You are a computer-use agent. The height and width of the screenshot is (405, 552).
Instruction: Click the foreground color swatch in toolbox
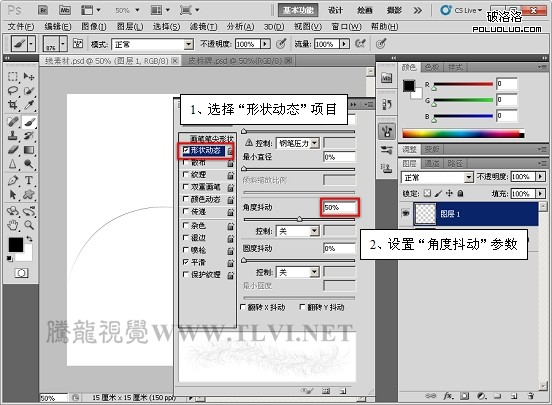coord(15,244)
